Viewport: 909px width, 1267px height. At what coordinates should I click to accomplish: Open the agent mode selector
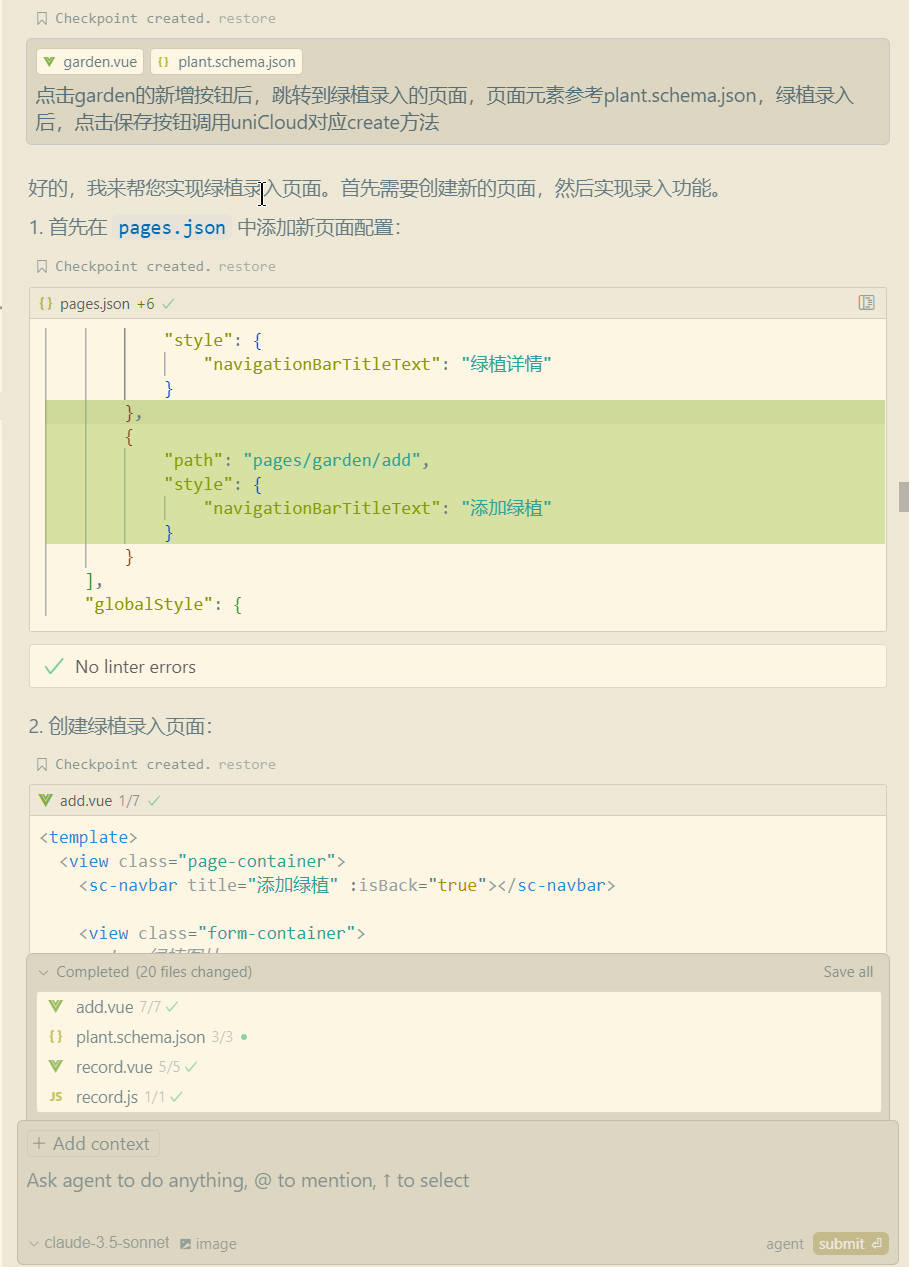(x=784, y=1243)
